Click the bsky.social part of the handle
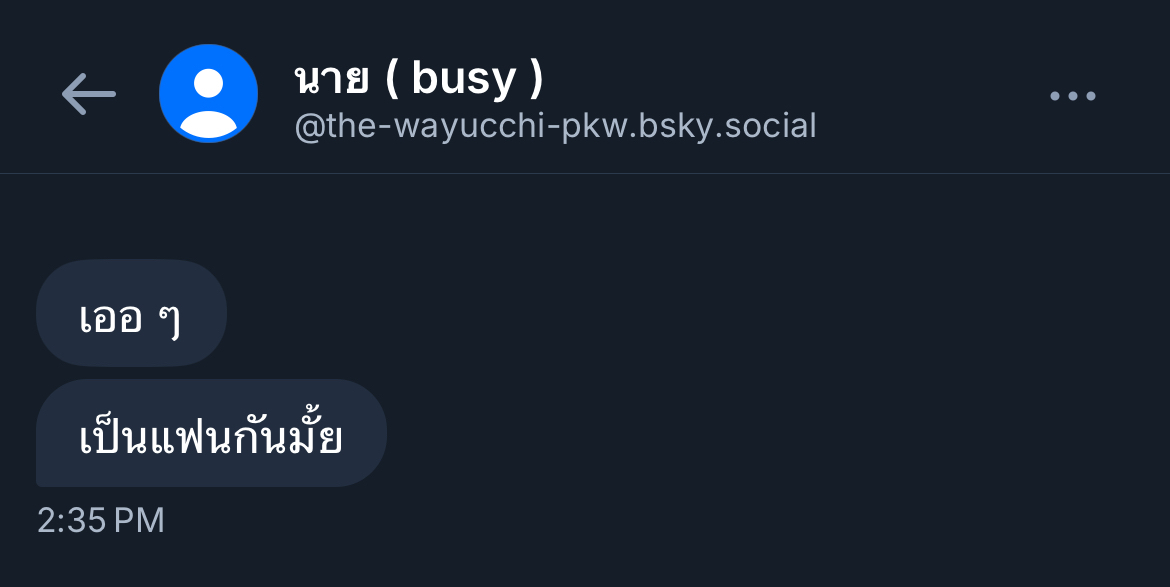Viewport: 1170px width, 587px height. 728,126
